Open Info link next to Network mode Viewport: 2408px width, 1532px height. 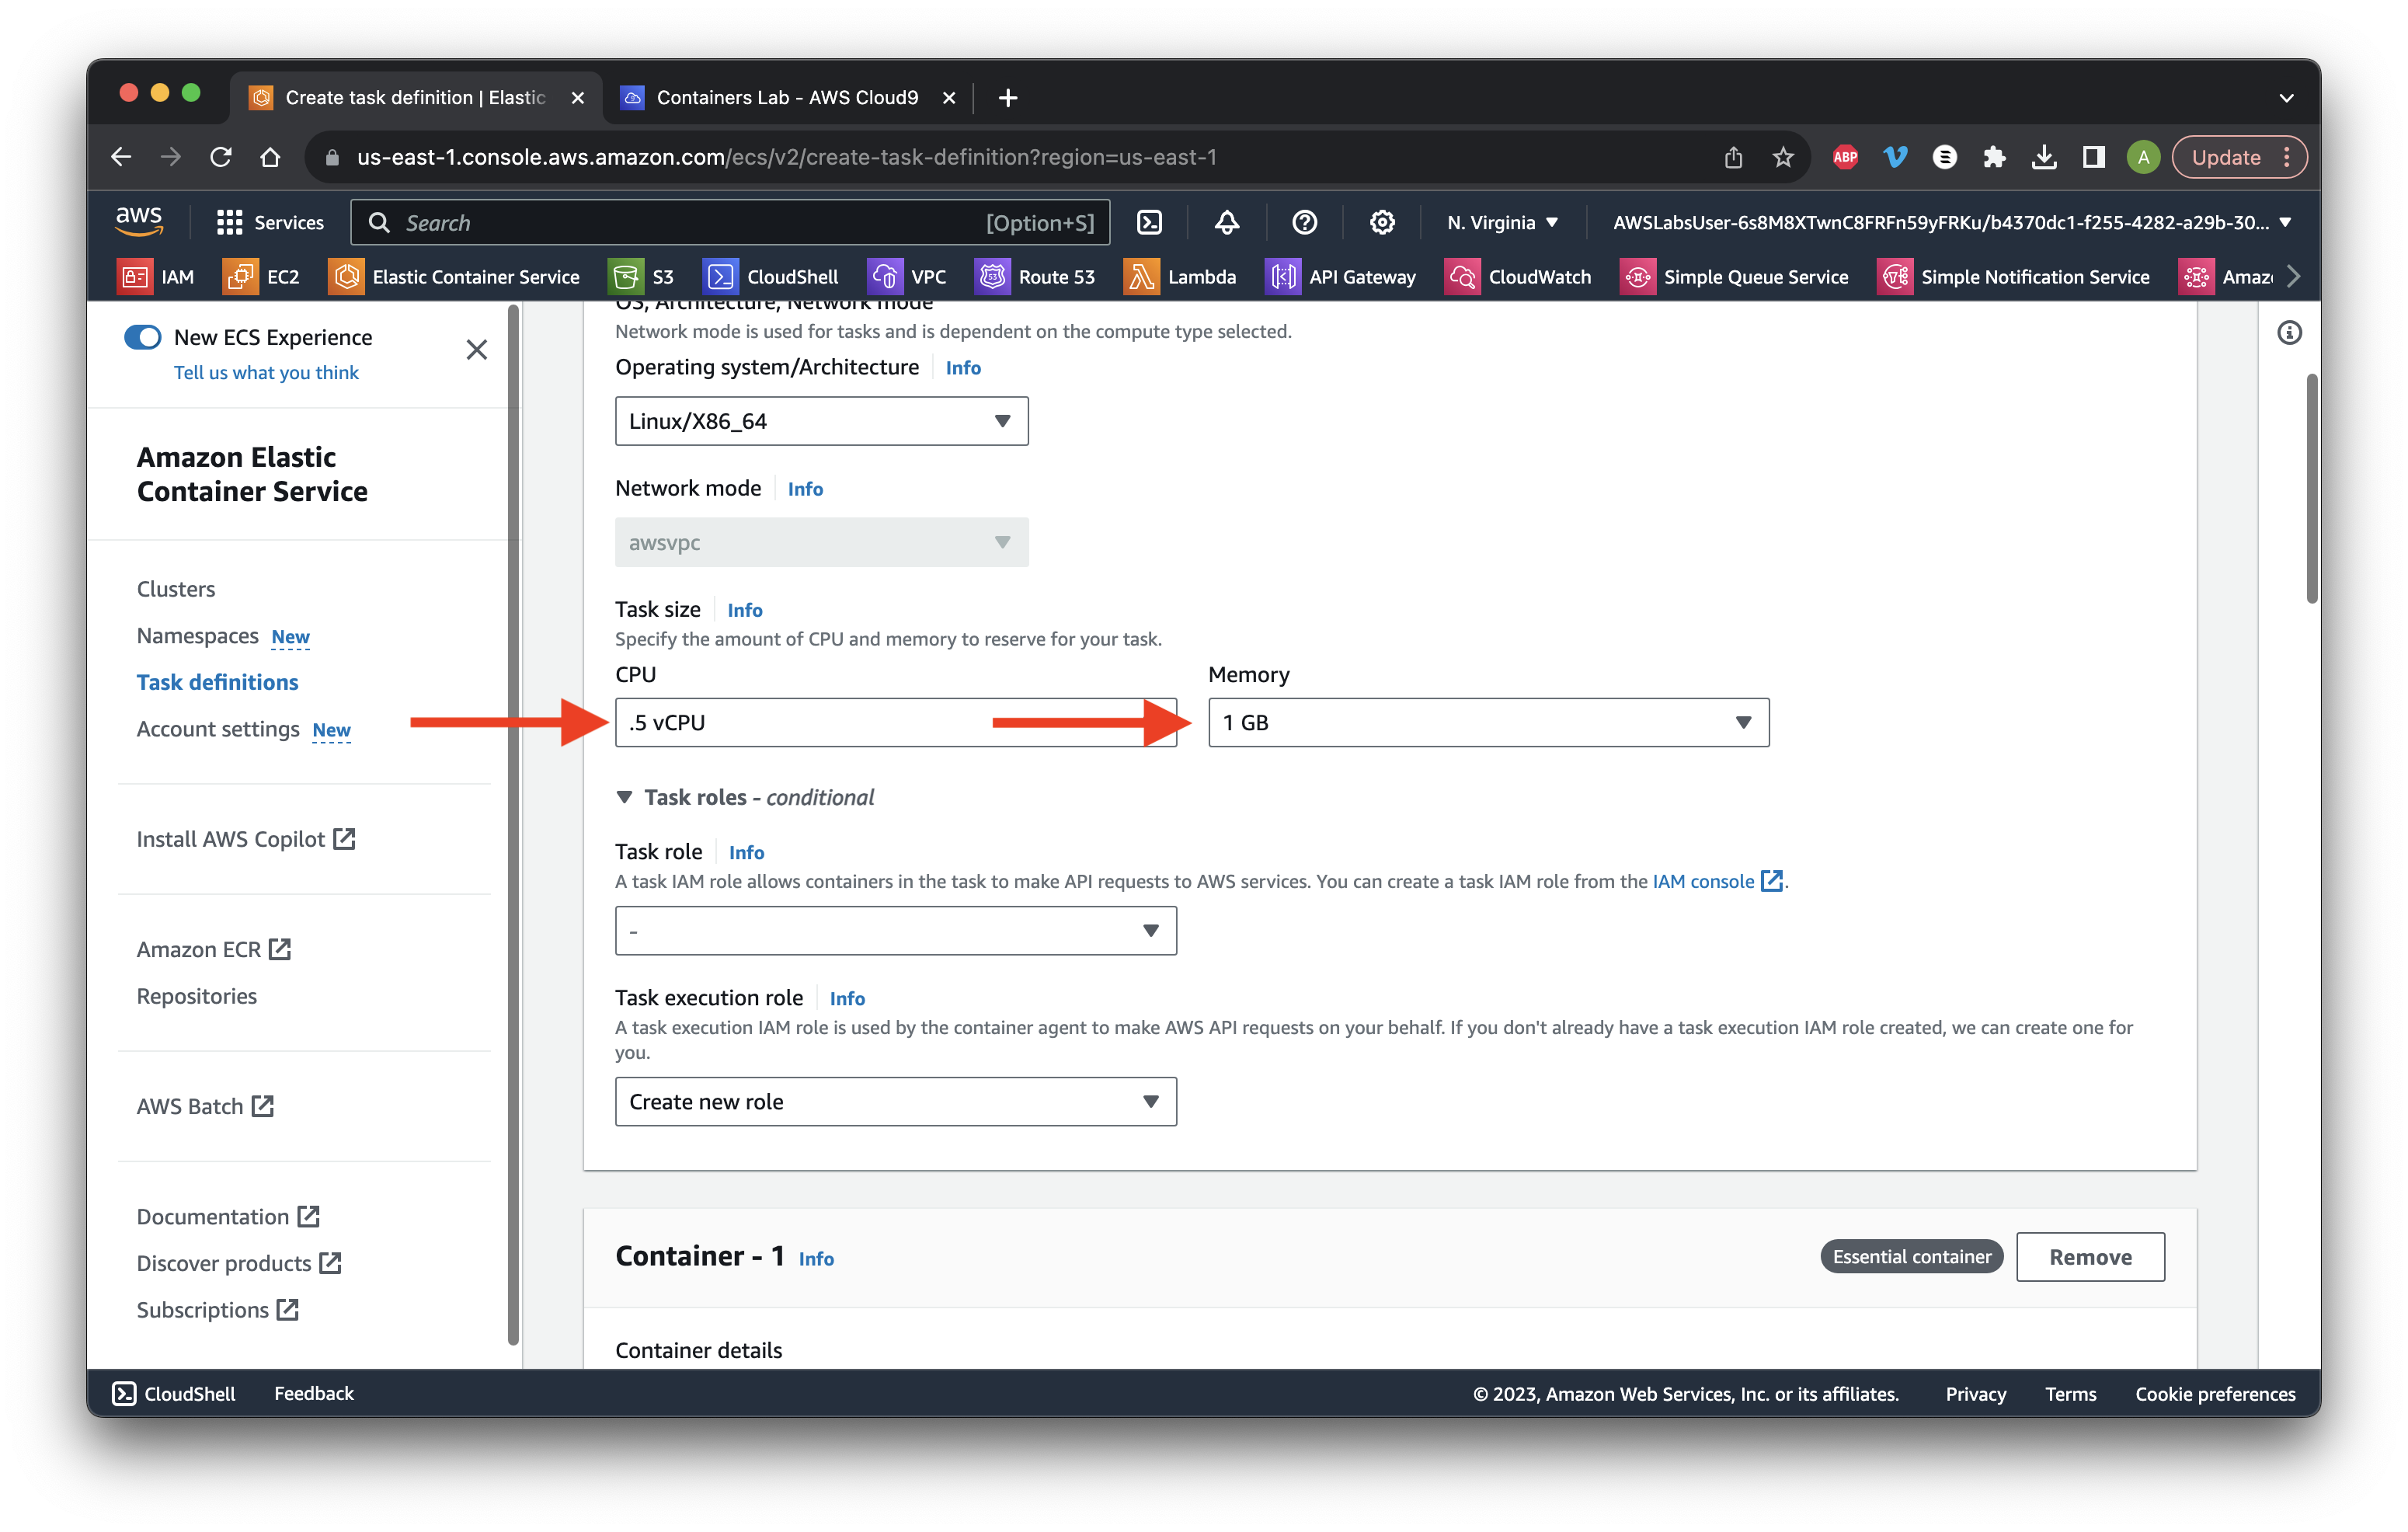[x=805, y=488]
